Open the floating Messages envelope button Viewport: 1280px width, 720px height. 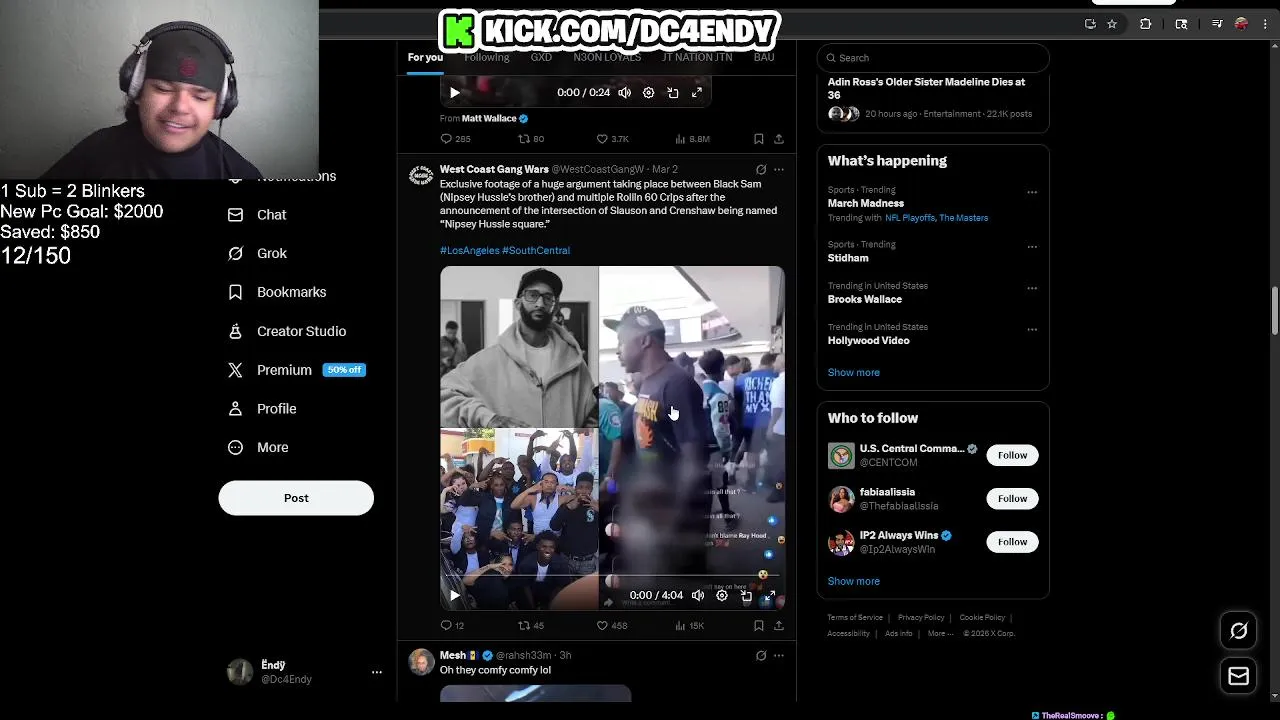pos(1239,676)
